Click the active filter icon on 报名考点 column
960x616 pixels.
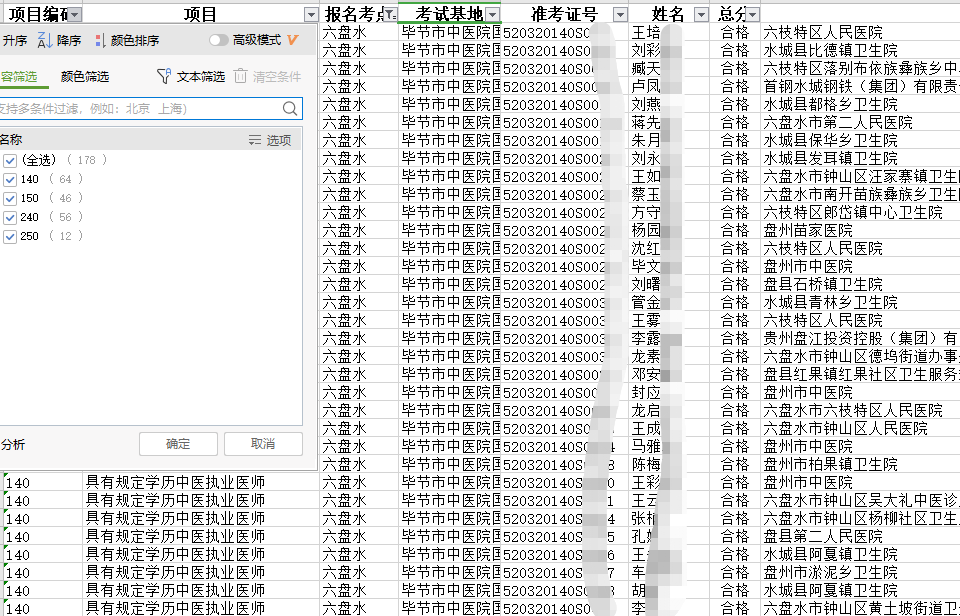pyautogui.click(x=388, y=14)
